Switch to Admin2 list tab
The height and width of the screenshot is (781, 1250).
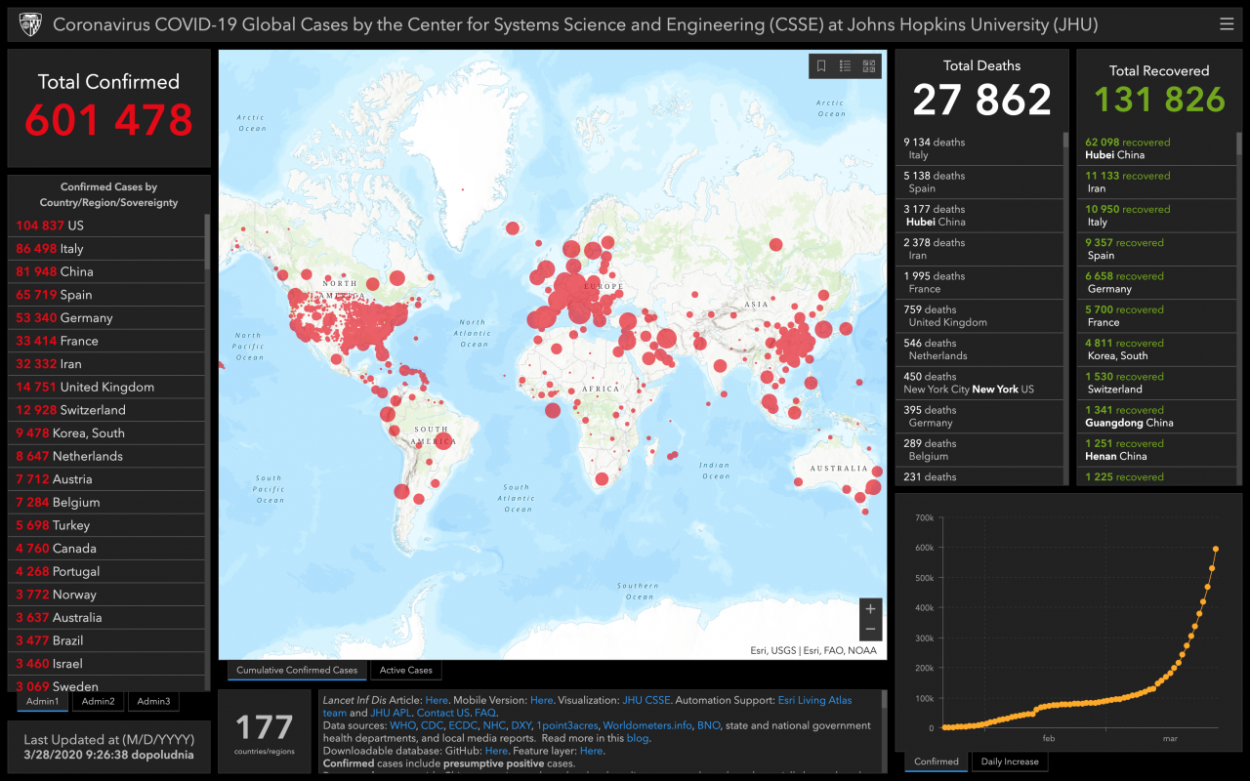(x=98, y=701)
